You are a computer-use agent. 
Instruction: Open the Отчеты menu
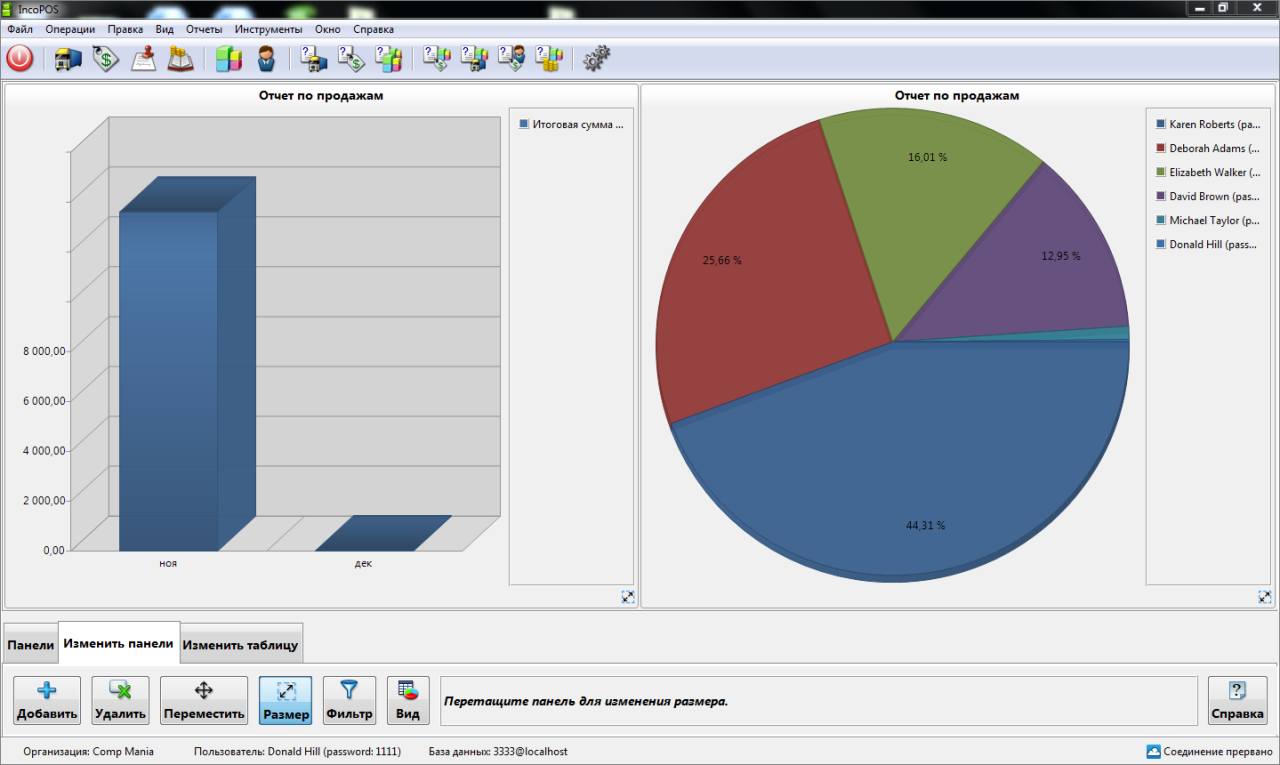[x=204, y=29]
